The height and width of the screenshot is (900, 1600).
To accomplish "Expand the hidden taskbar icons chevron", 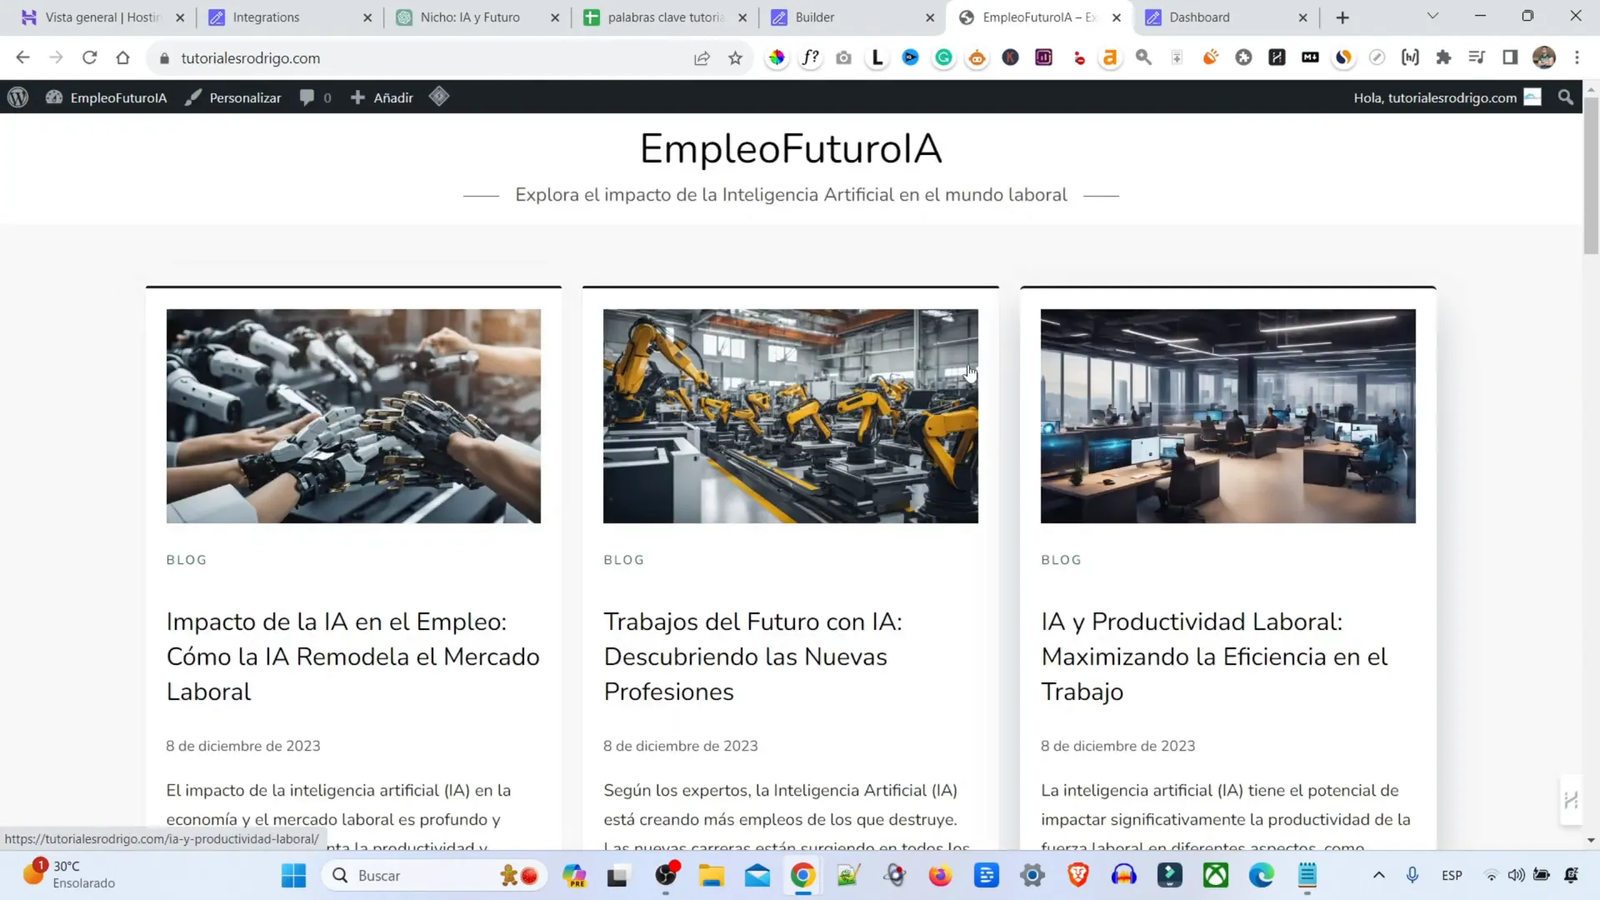I will (1378, 875).
